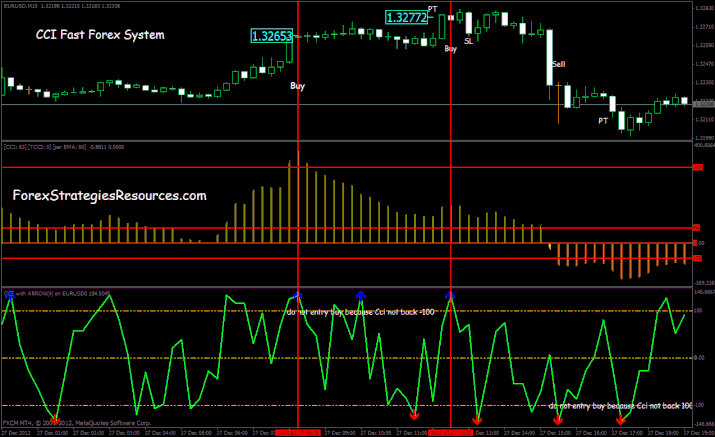715x437 pixels.
Task: Click the CCI with ARROW(4) indicator label
Action: (x=57, y=293)
